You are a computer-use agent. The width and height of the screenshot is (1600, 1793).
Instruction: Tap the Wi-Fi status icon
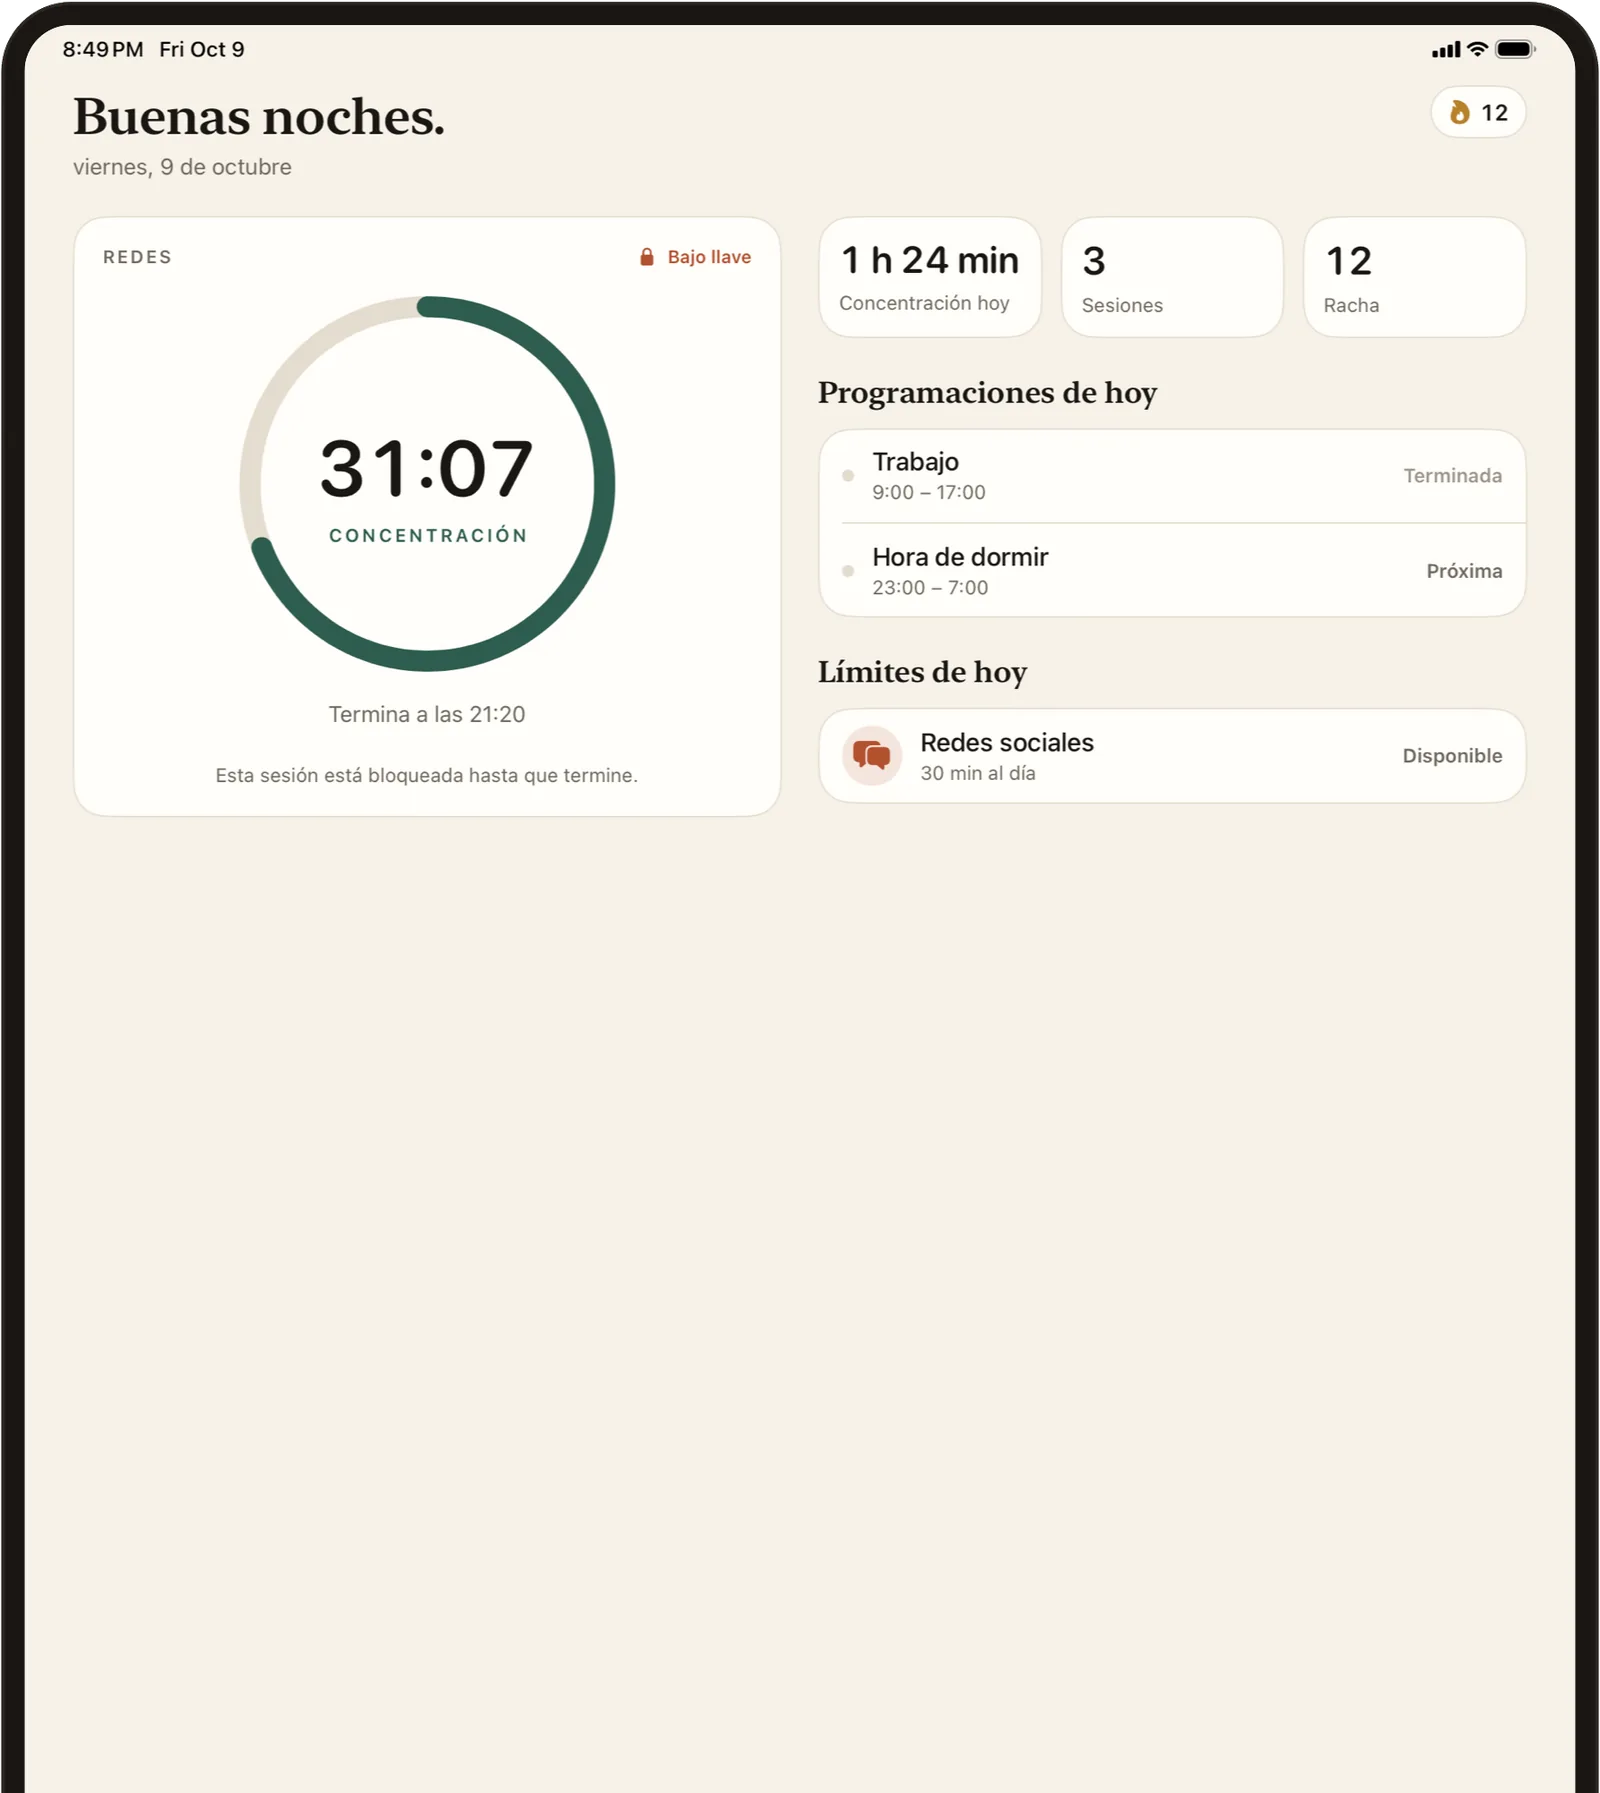[1477, 49]
